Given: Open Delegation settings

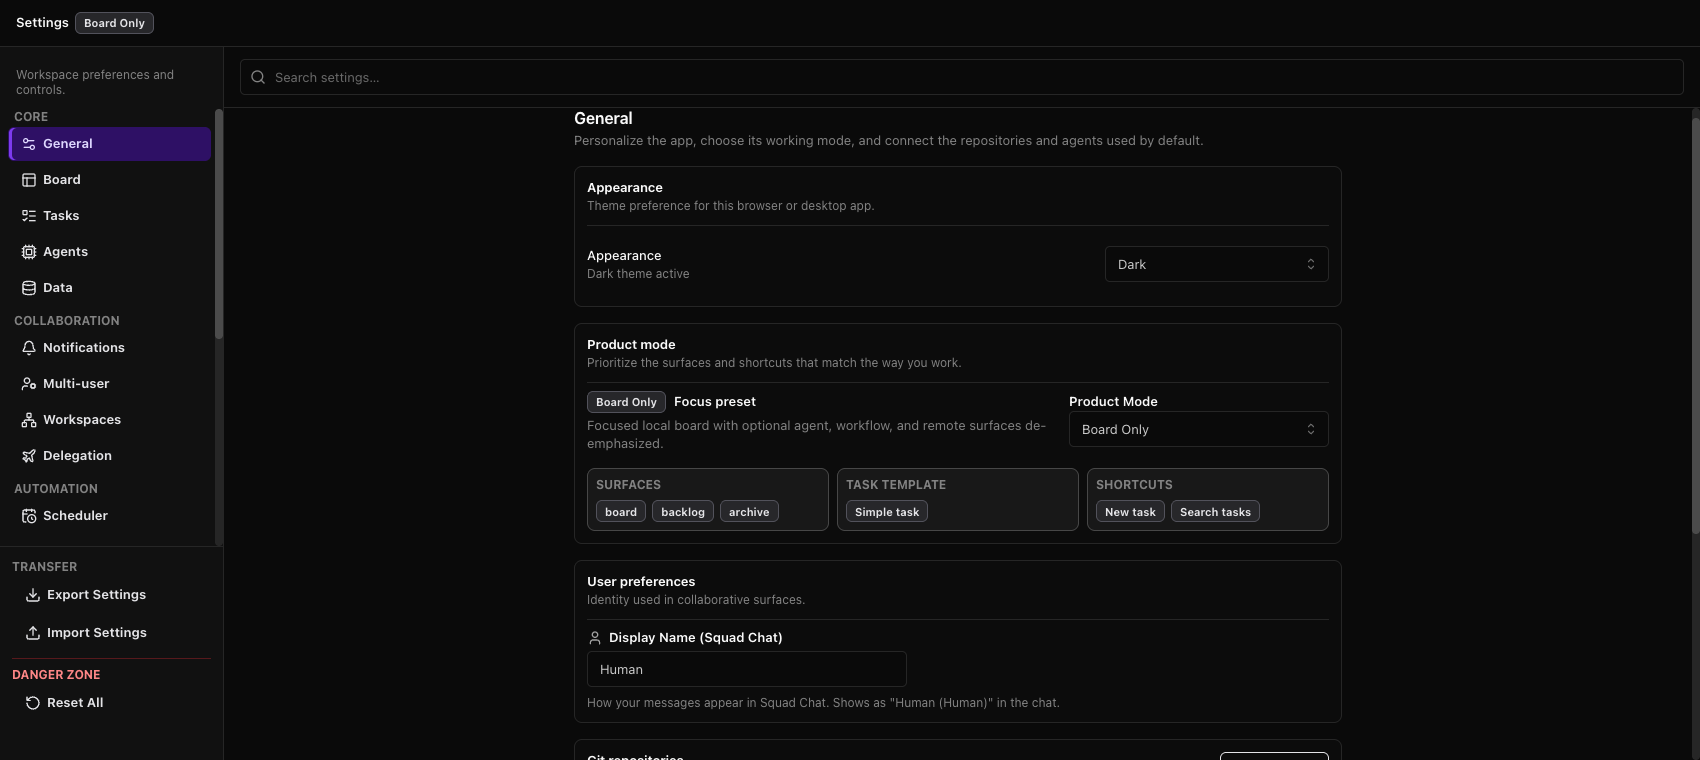Looking at the screenshot, I should pos(110,456).
